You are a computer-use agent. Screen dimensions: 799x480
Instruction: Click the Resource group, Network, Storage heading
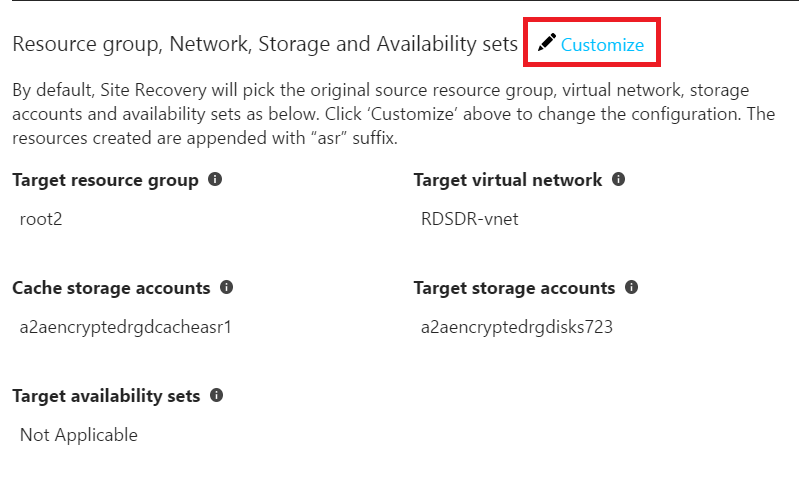265,44
